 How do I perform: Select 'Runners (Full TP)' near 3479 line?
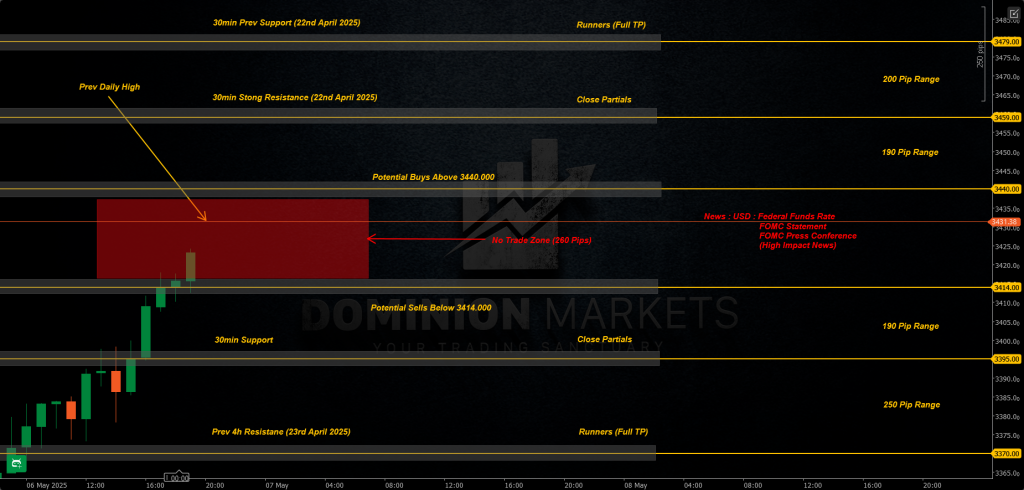pos(611,25)
